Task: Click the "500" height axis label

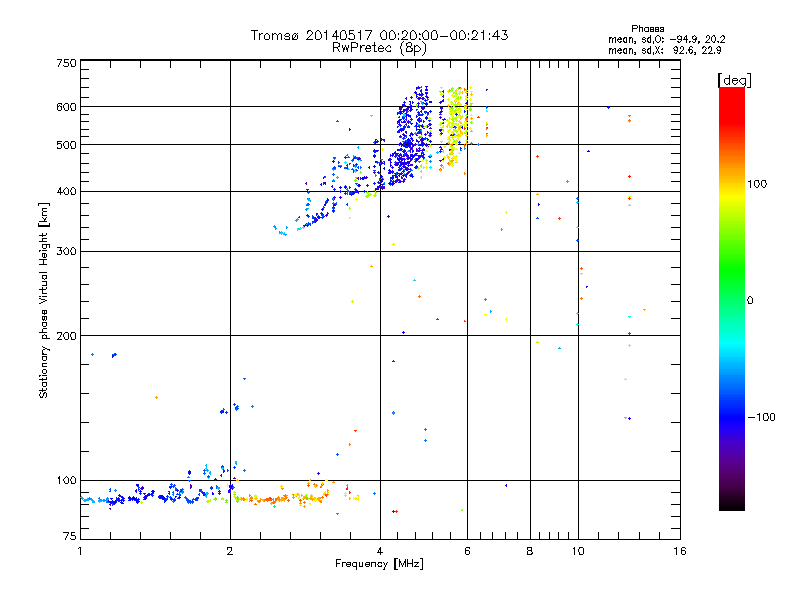Action: point(66,145)
